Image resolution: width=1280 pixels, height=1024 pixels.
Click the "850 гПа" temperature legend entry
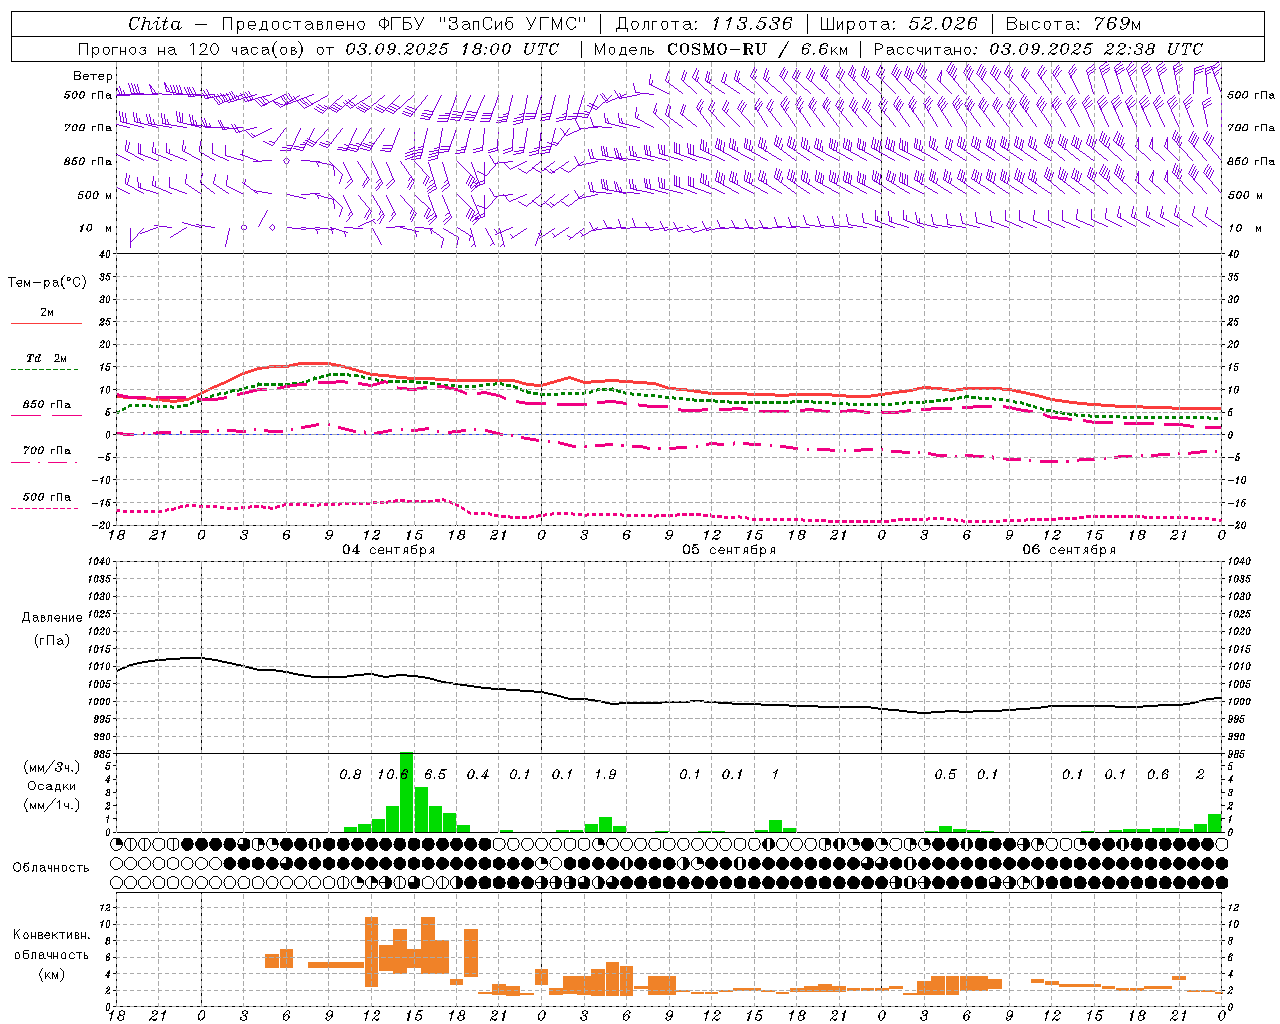pyautogui.click(x=47, y=405)
